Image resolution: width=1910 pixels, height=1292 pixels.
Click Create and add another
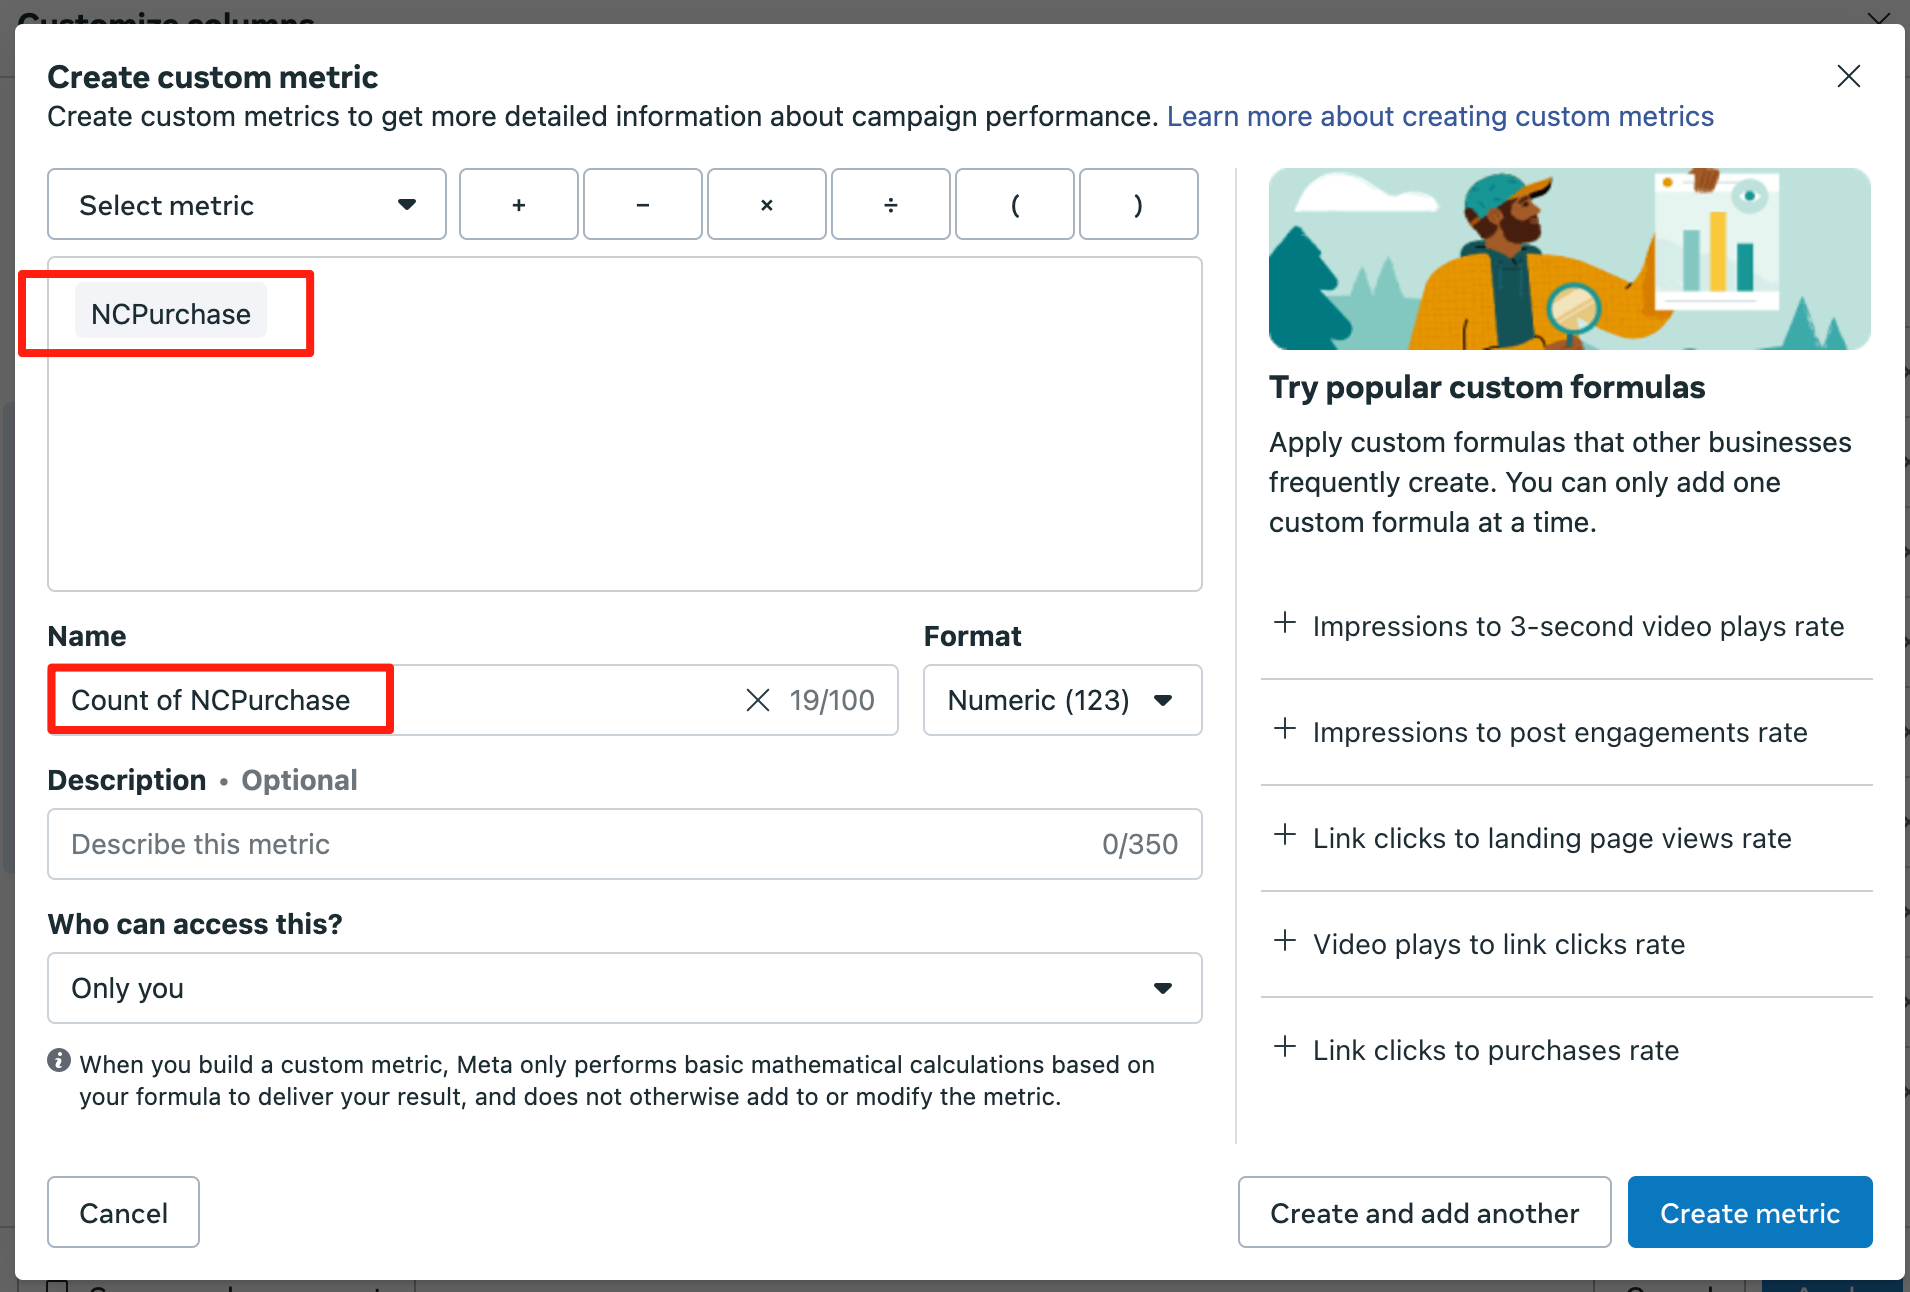pyautogui.click(x=1424, y=1212)
